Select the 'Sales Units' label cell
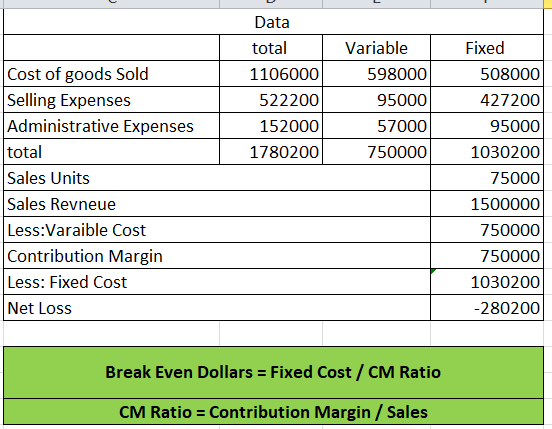 217,178
